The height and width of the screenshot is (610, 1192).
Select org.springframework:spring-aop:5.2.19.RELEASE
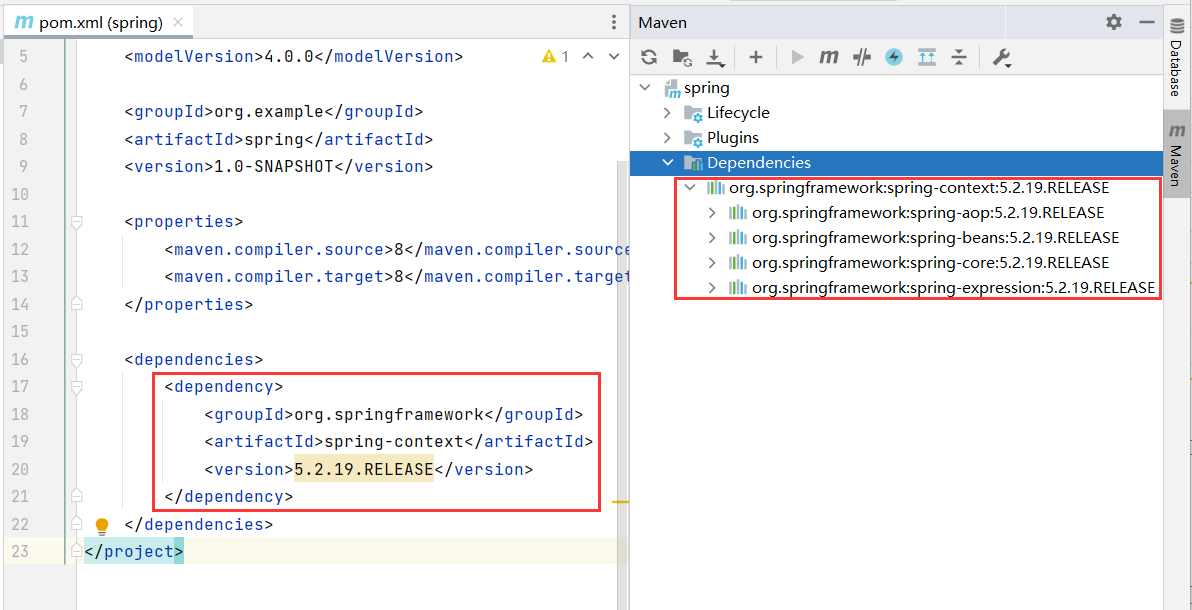tap(927, 213)
